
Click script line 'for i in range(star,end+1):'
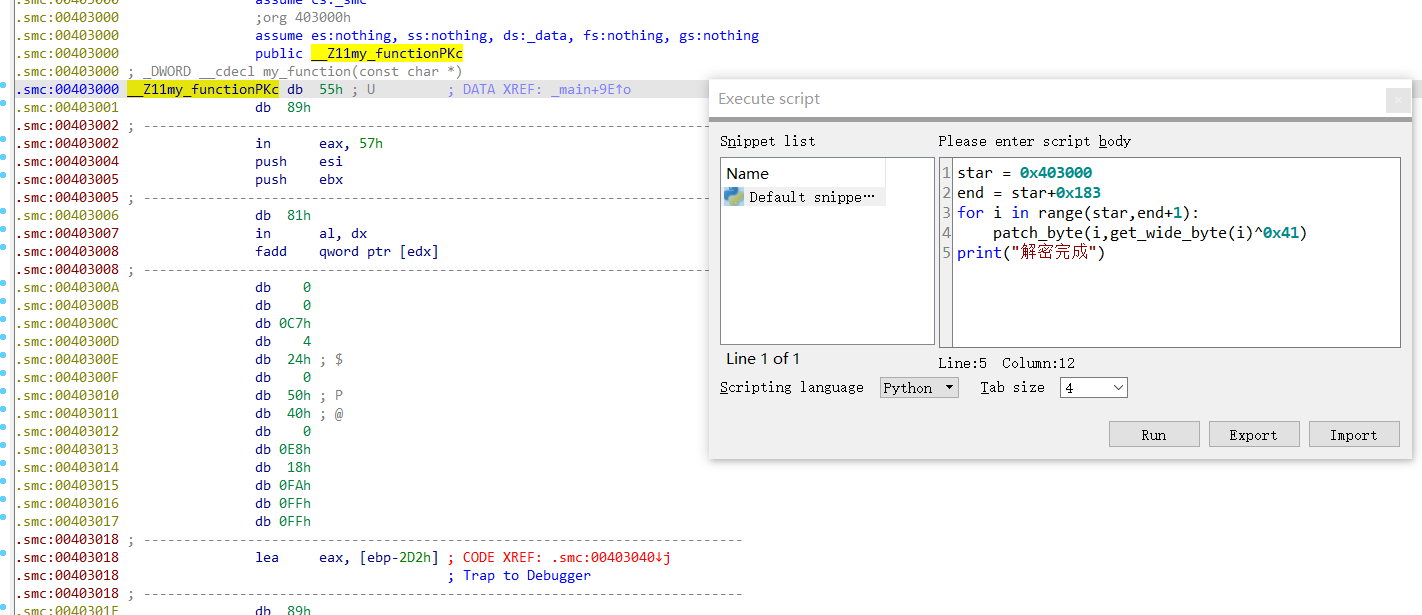(1078, 213)
